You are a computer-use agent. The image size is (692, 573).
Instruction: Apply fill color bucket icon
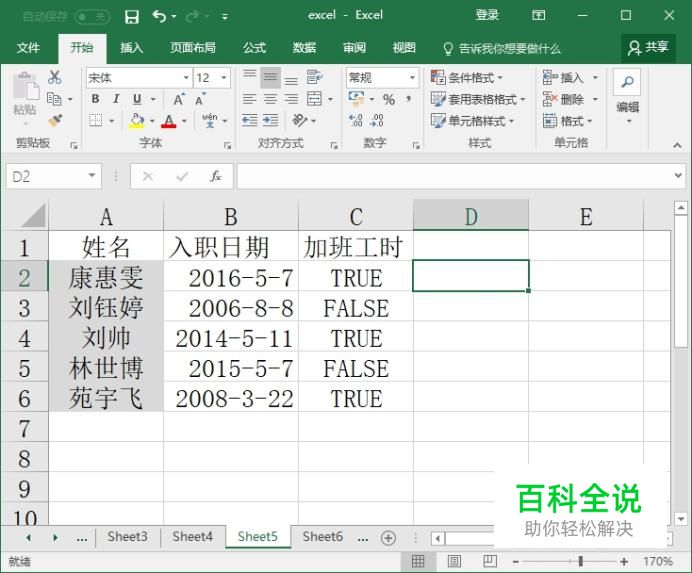point(137,121)
